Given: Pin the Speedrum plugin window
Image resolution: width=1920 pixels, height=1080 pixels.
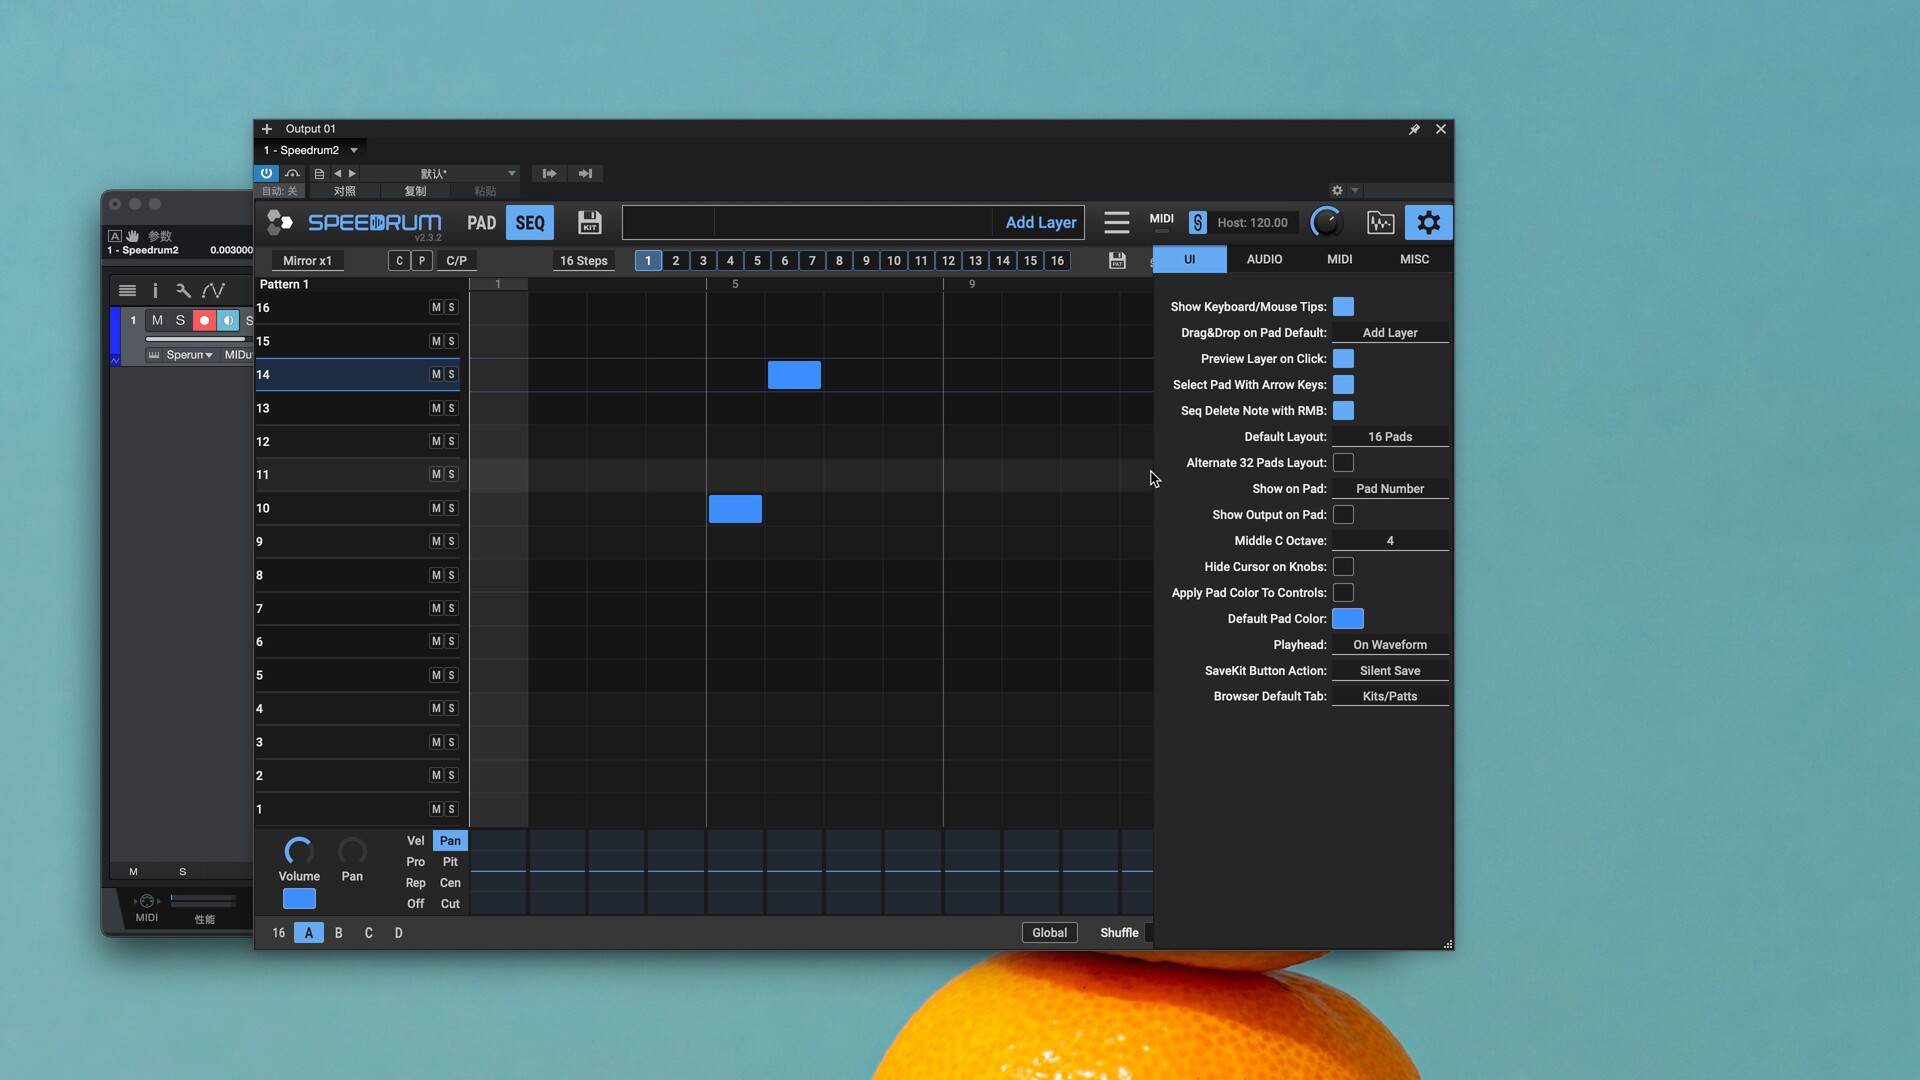Looking at the screenshot, I should click(1414, 129).
